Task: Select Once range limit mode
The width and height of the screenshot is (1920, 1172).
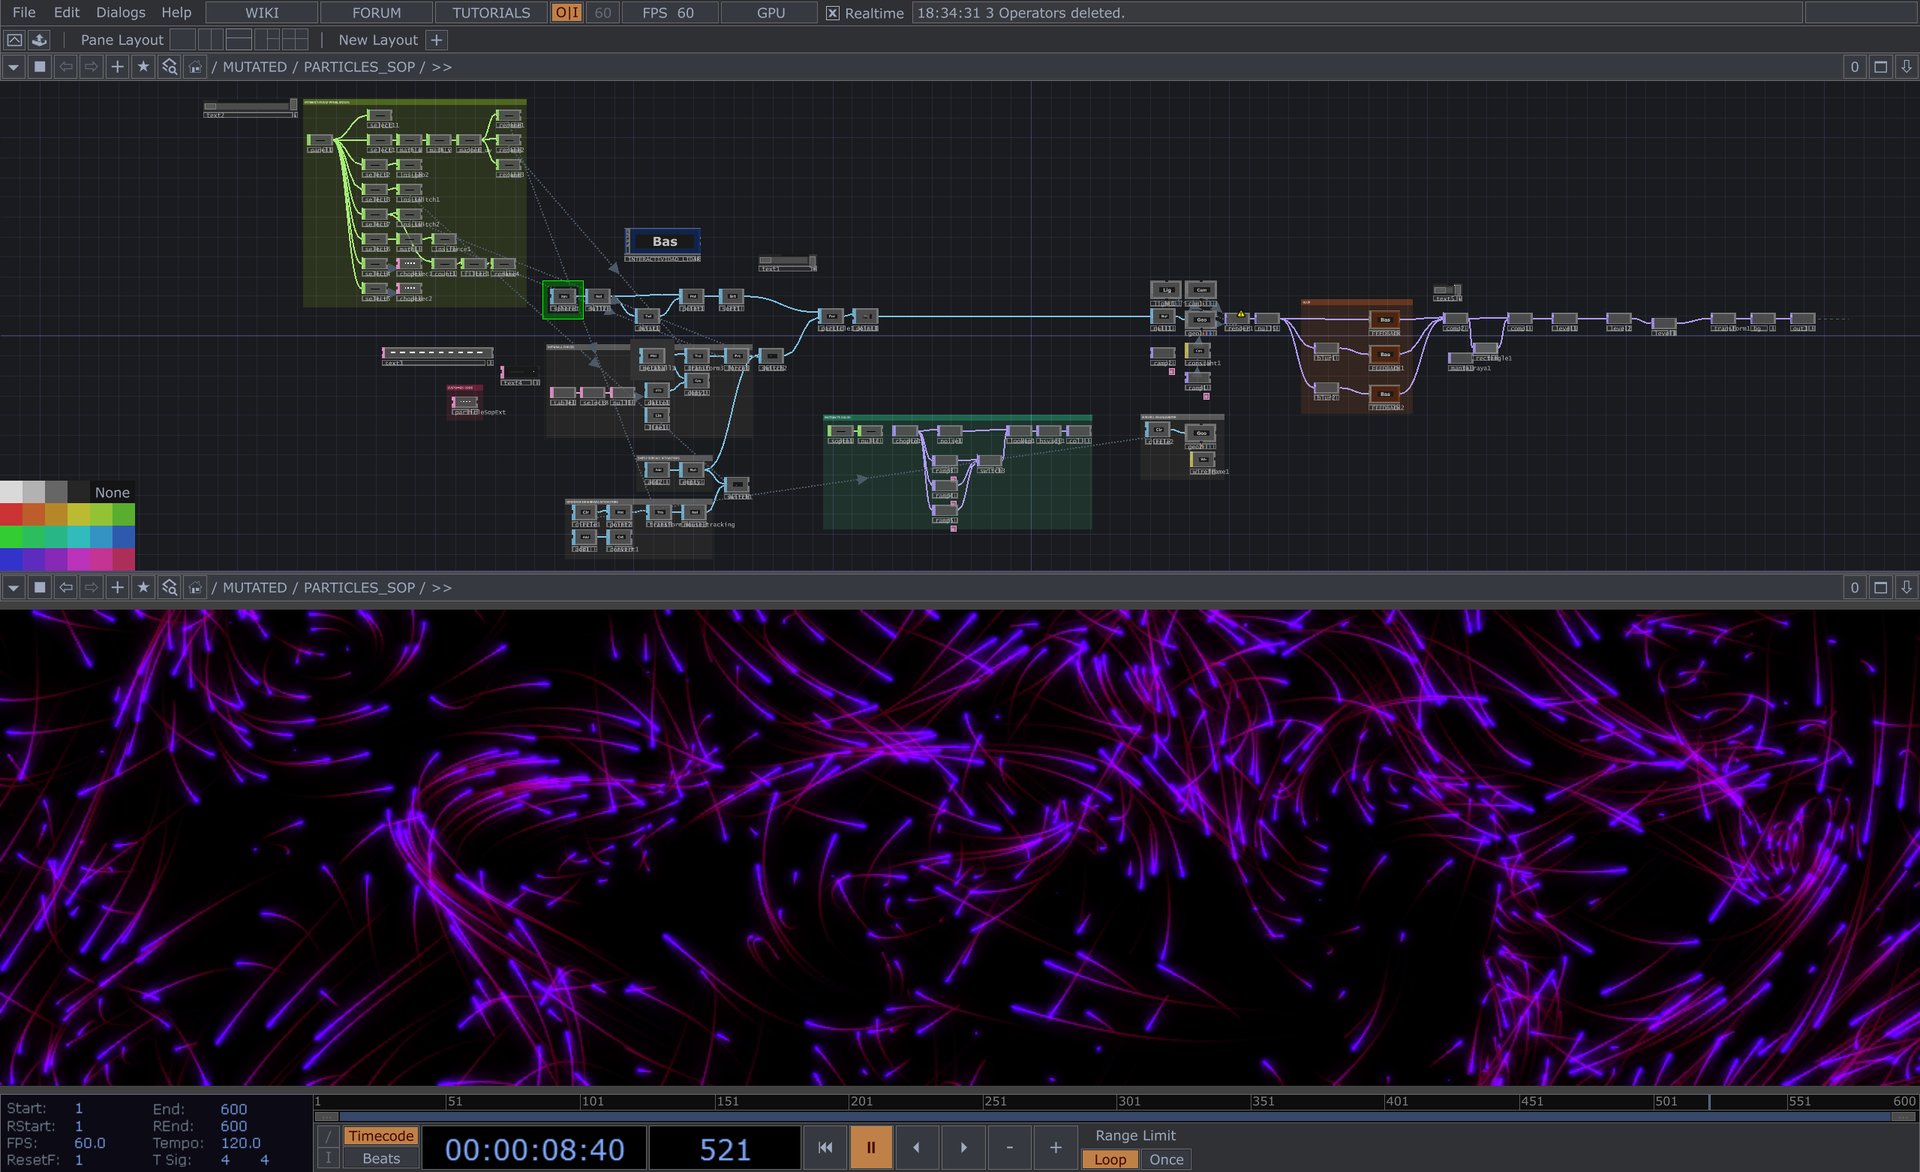Action: click(x=1165, y=1159)
